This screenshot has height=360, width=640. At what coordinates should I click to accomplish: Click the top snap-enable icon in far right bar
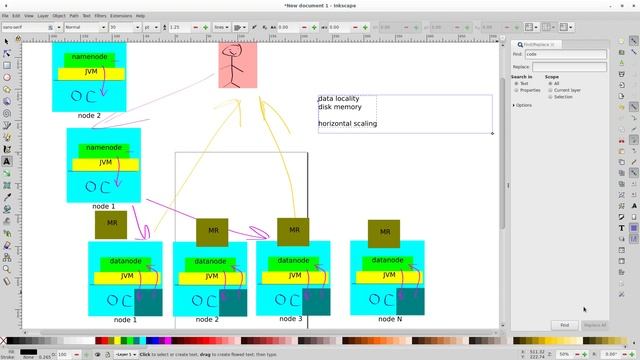pyautogui.click(x=633, y=41)
